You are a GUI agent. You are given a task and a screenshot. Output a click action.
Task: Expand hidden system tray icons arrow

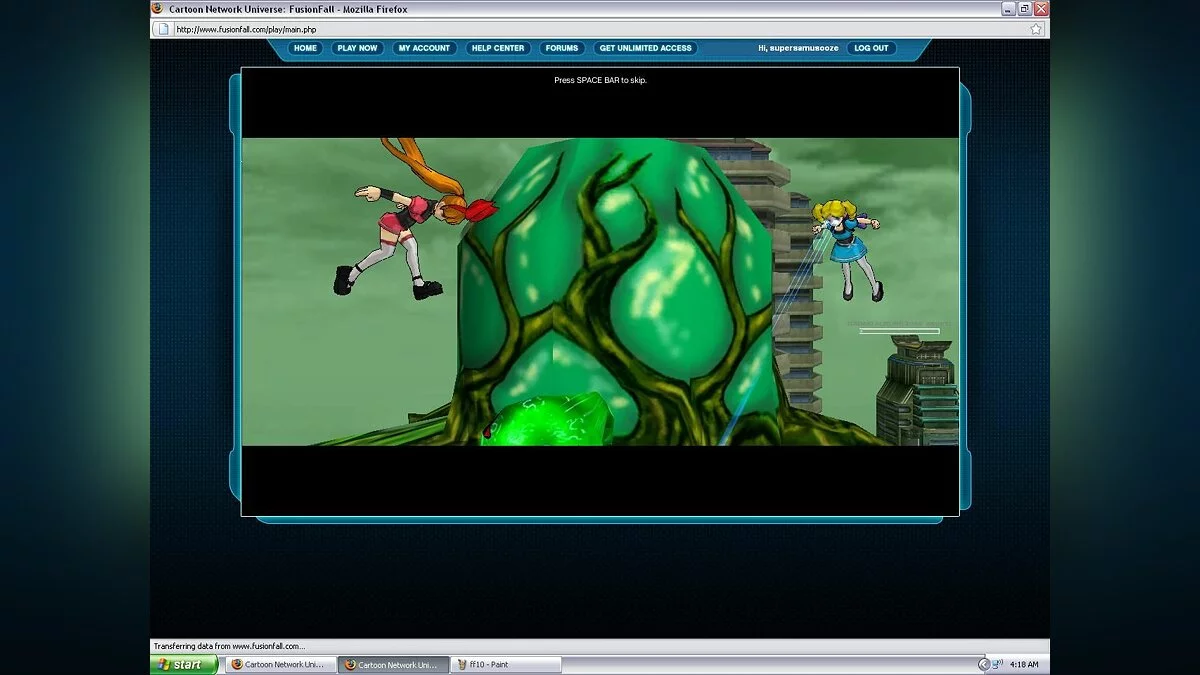click(x=983, y=664)
